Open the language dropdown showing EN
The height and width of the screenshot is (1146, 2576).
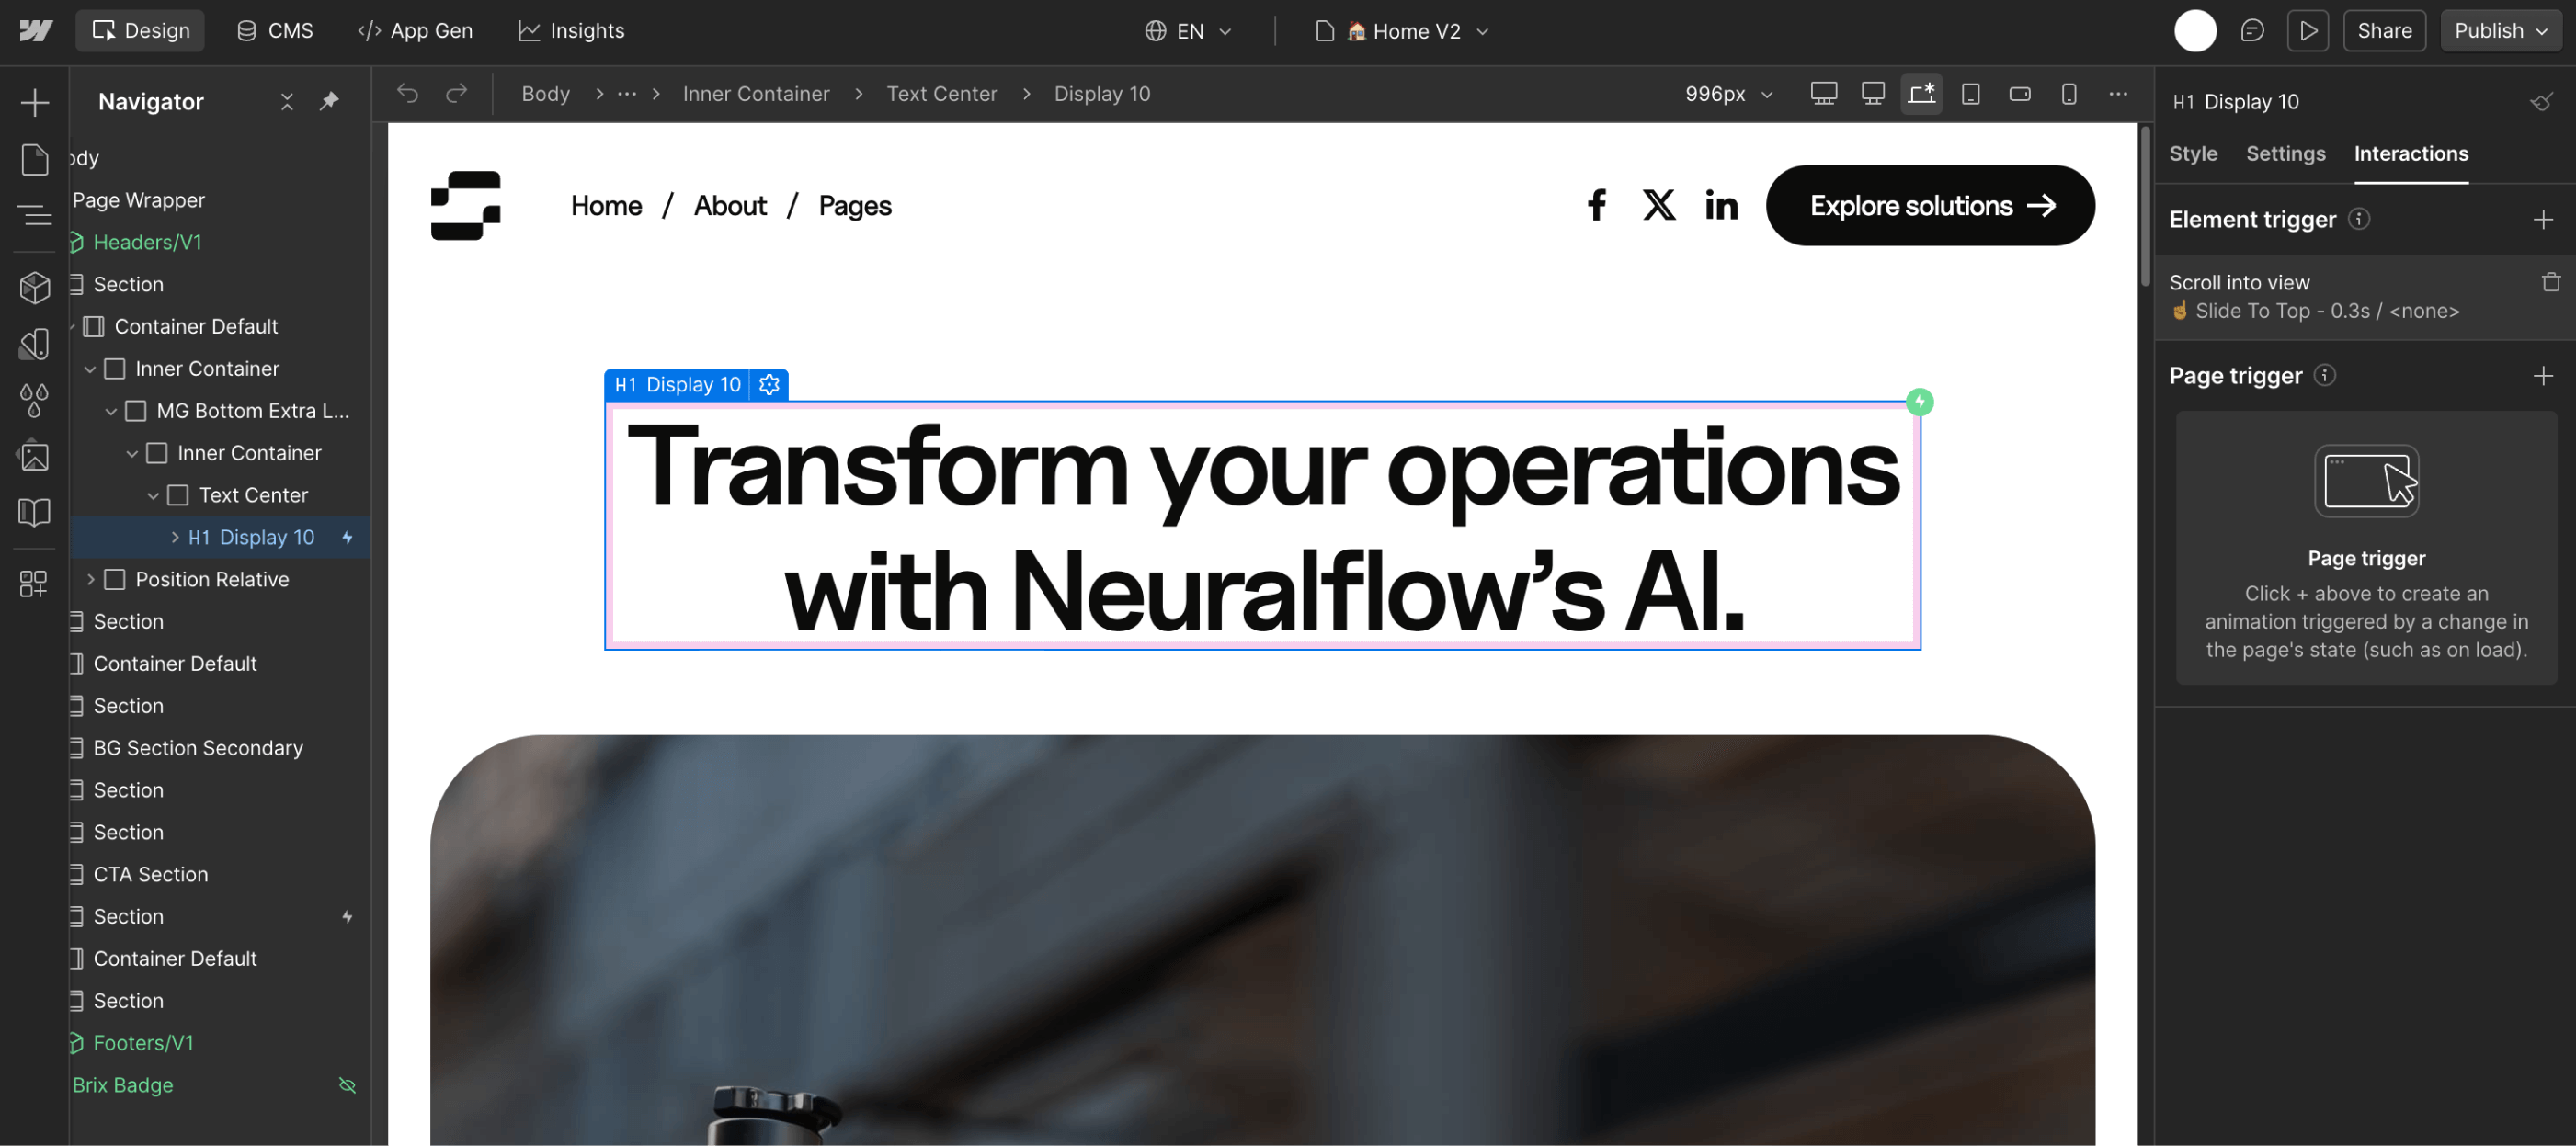[1188, 31]
